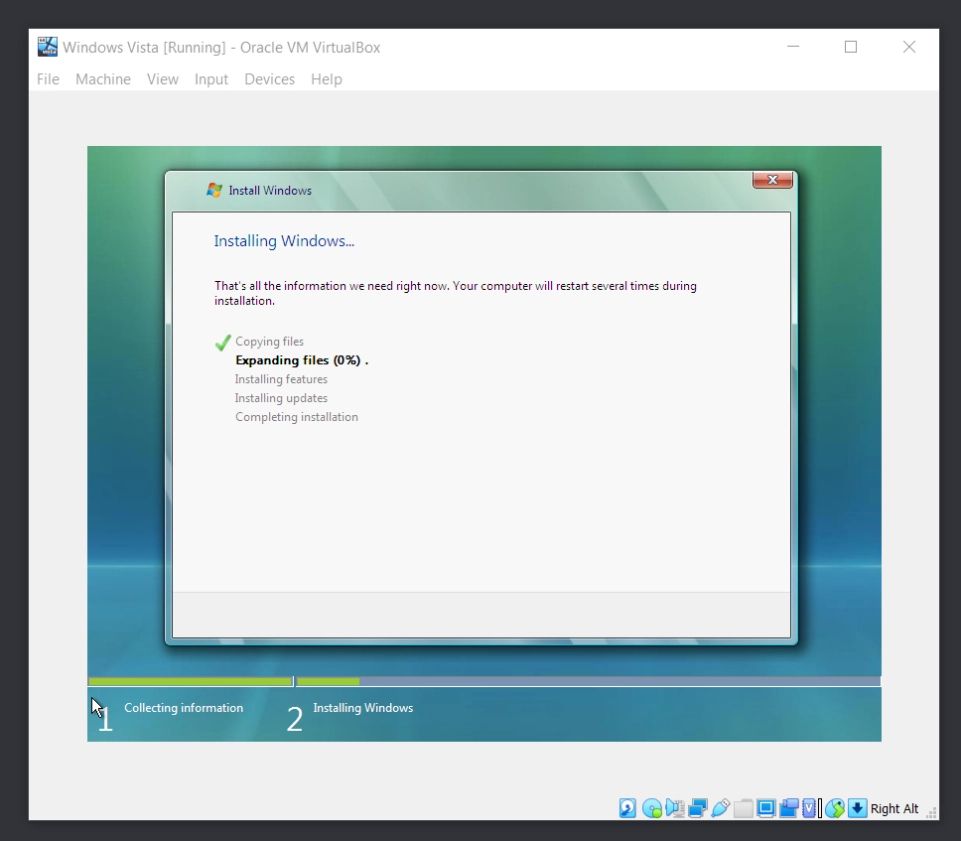The width and height of the screenshot is (961, 841).
Task: Click the optical disc drive status icon
Action: (652, 809)
